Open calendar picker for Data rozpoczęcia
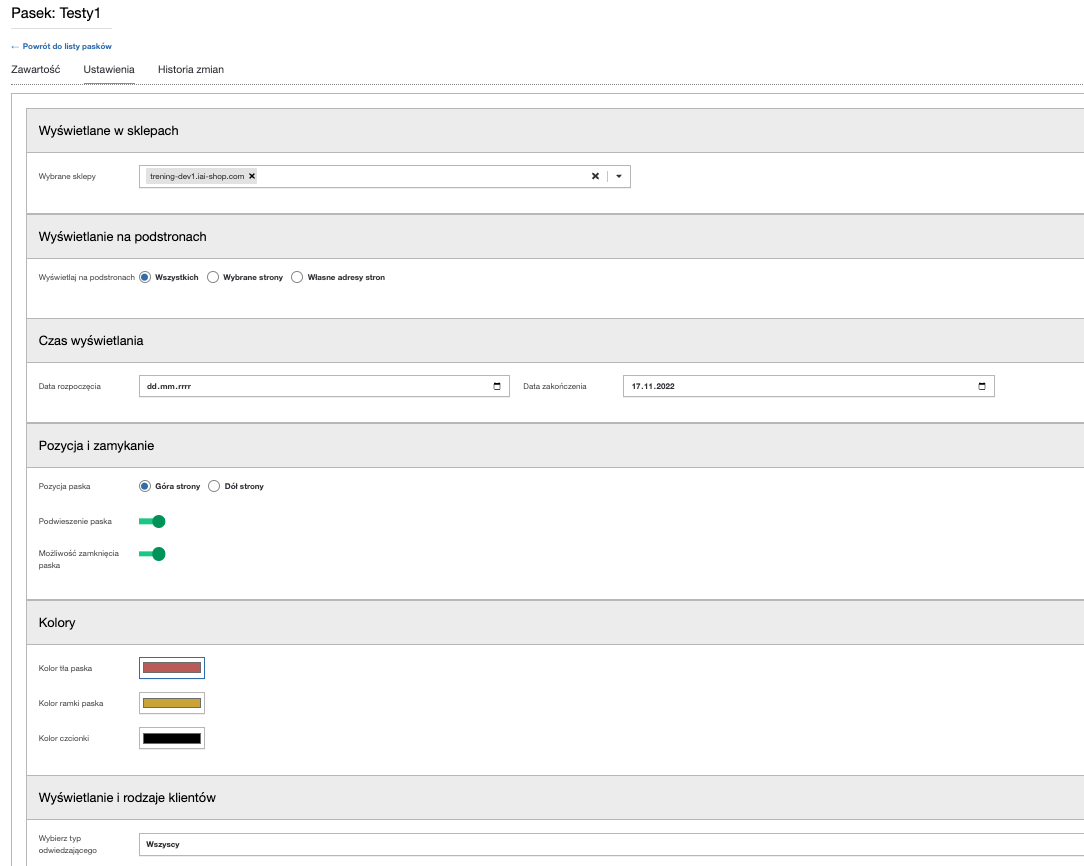The image size is (1084, 866). pos(496,386)
